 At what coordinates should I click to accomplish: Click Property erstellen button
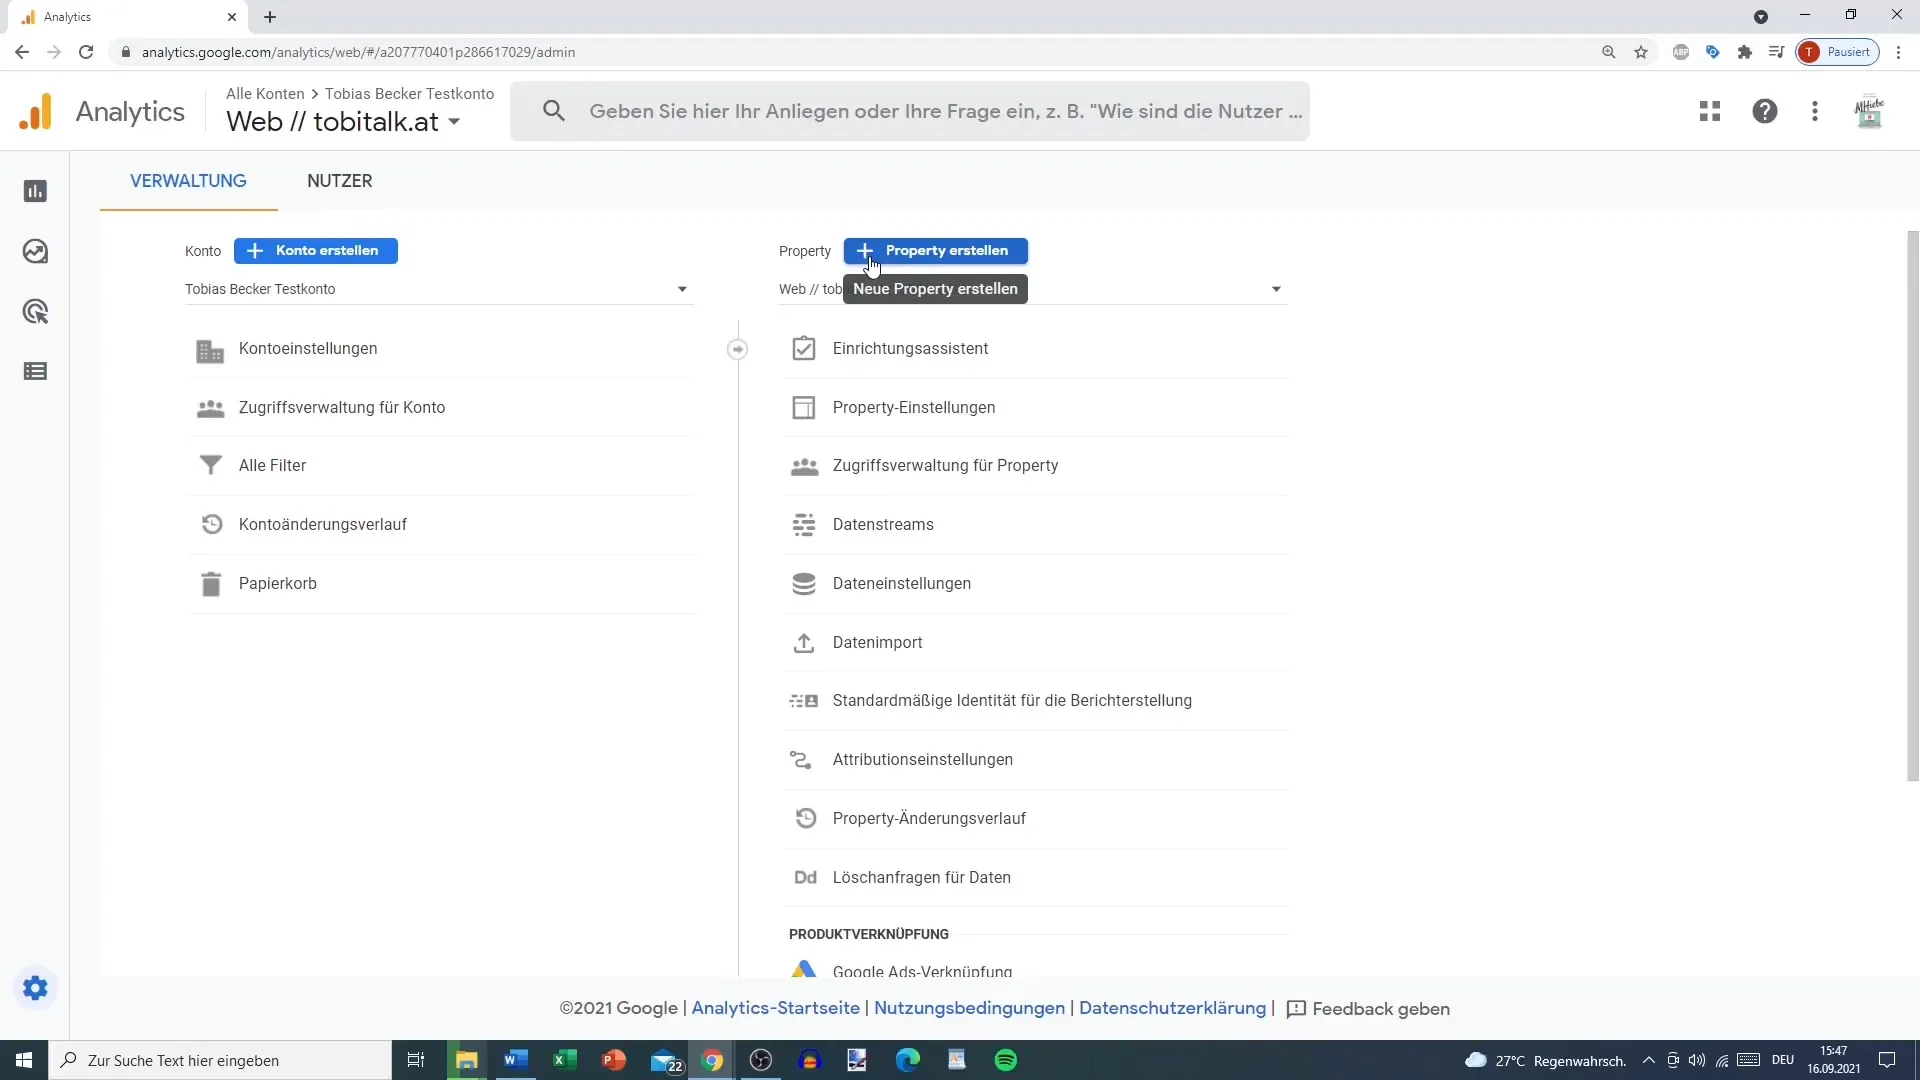(x=936, y=249)
